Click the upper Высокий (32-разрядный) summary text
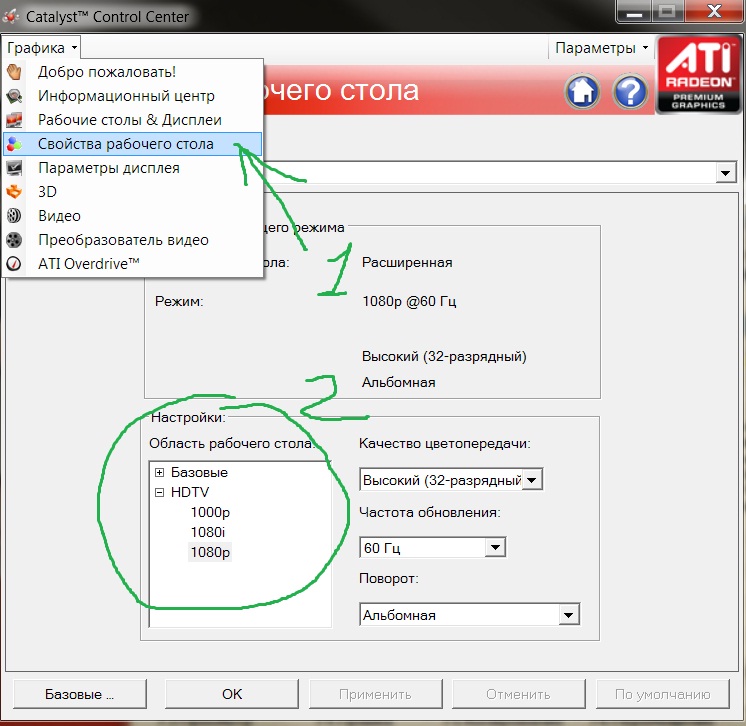The height and width of the screenshot is (726, 746). tap(444, 356)
